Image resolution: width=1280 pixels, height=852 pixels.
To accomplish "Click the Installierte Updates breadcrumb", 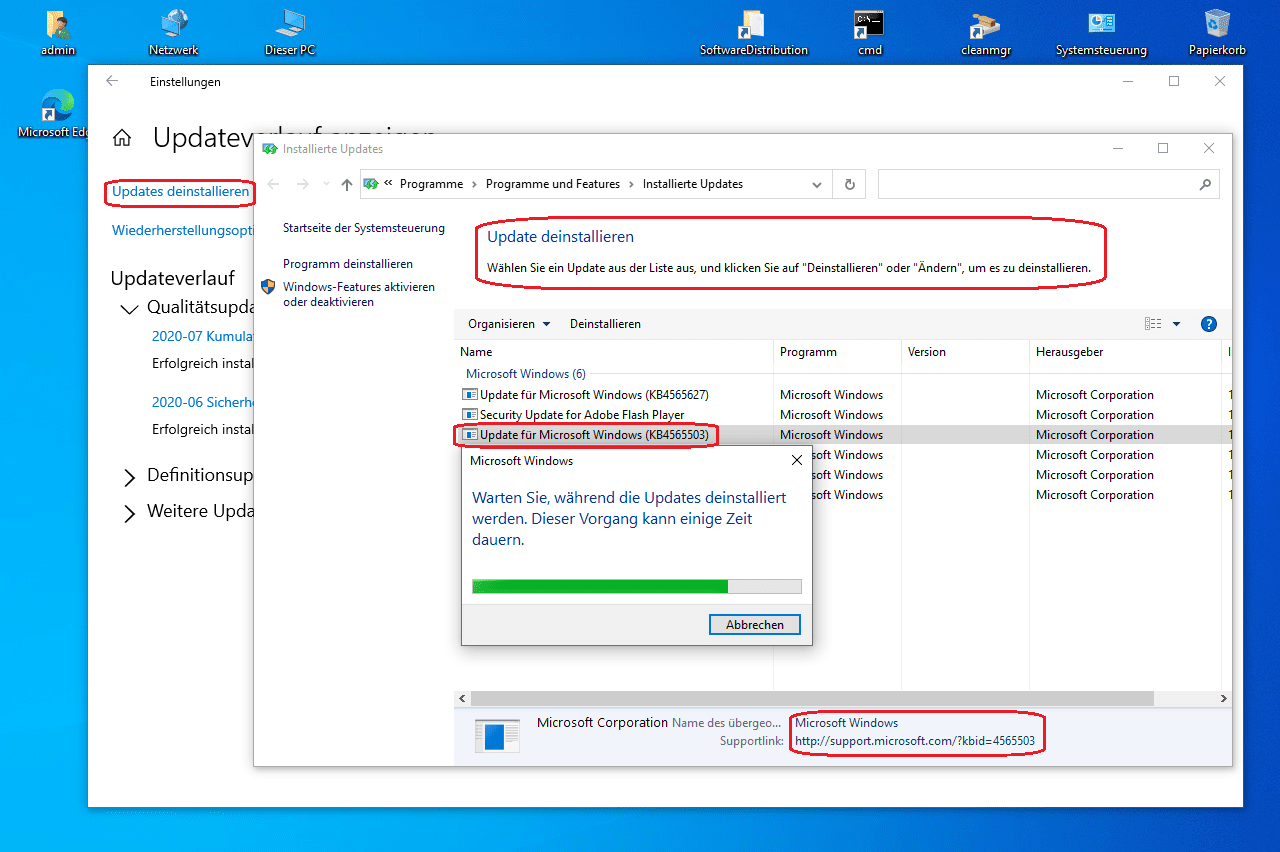I will tap(693, 184).
